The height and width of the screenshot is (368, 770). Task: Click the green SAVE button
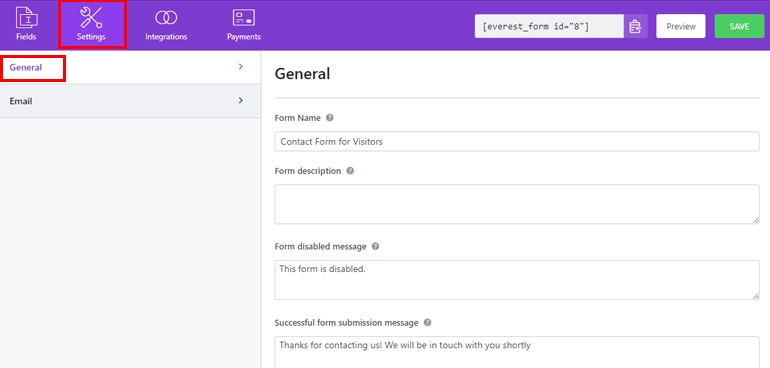pyautogui.click(x=739, y=26)
